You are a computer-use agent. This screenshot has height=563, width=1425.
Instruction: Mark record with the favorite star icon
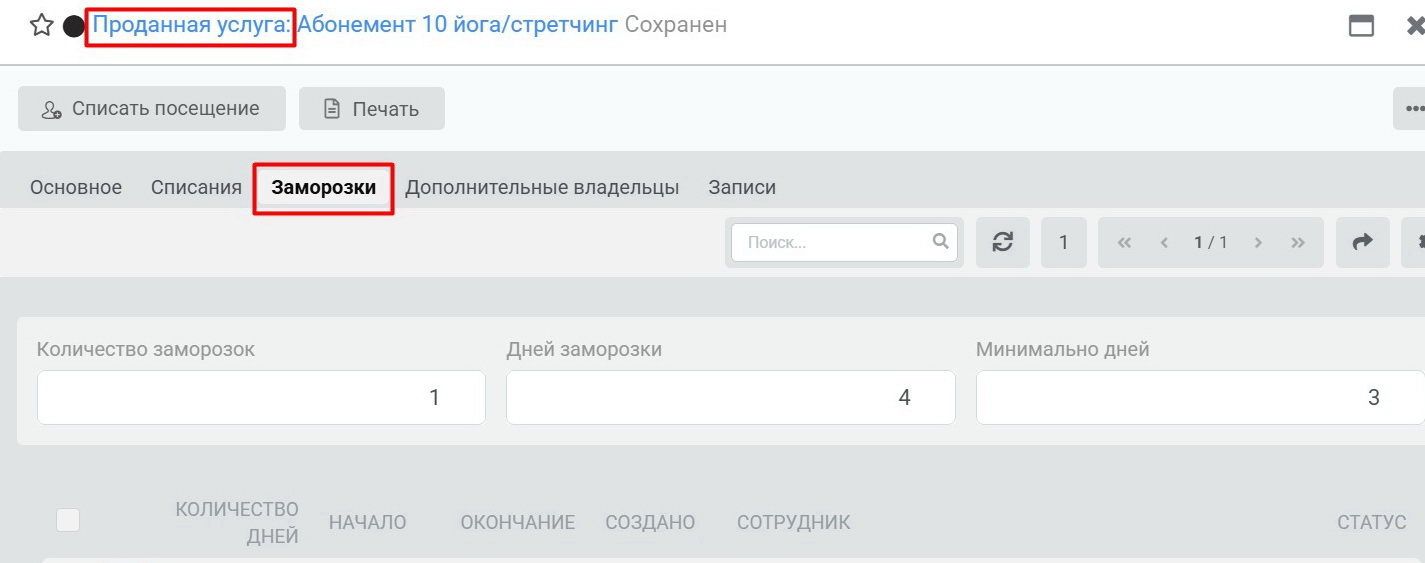tap(41, 26)
